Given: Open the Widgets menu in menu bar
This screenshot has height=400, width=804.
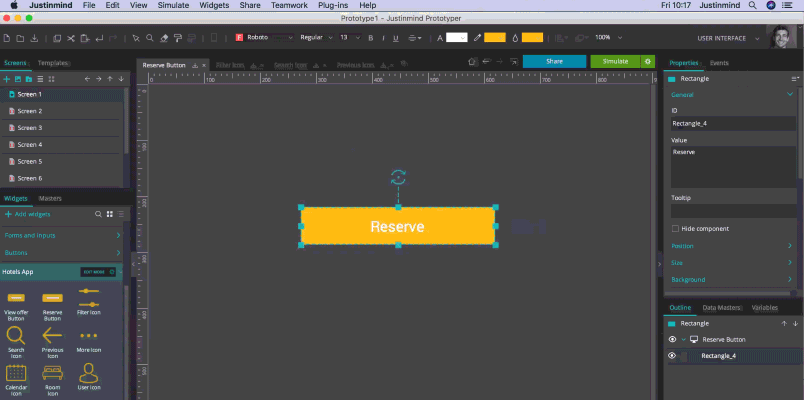Looking at the screenshot, I should coord(214,5).
